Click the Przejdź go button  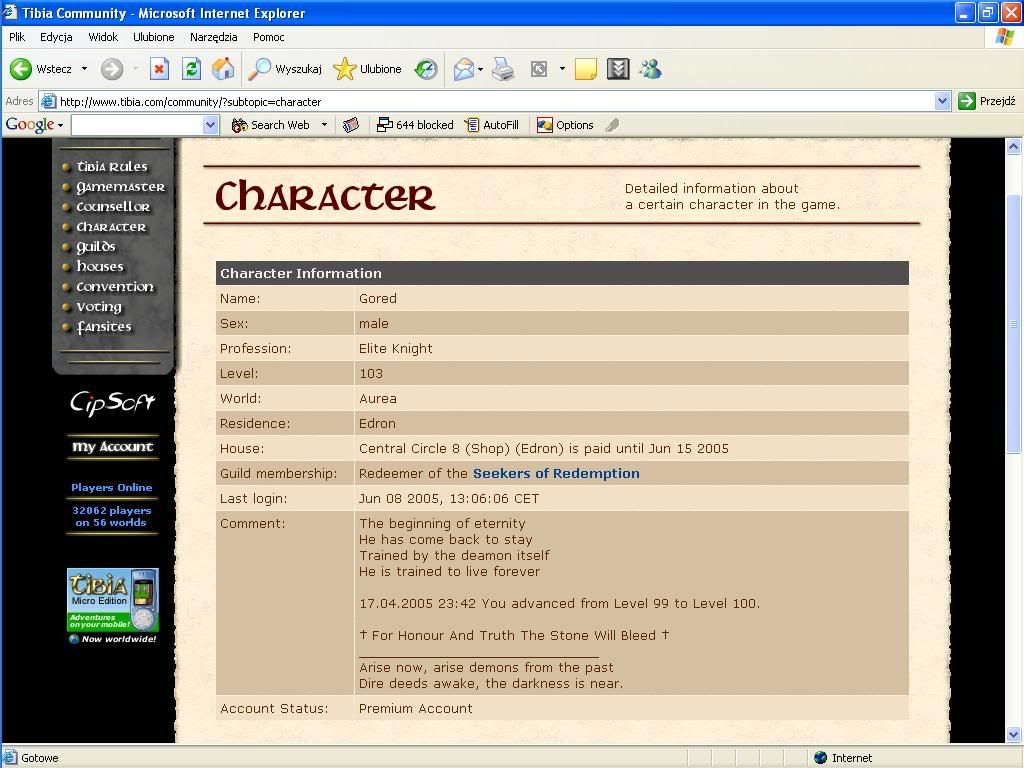(987, 101)
